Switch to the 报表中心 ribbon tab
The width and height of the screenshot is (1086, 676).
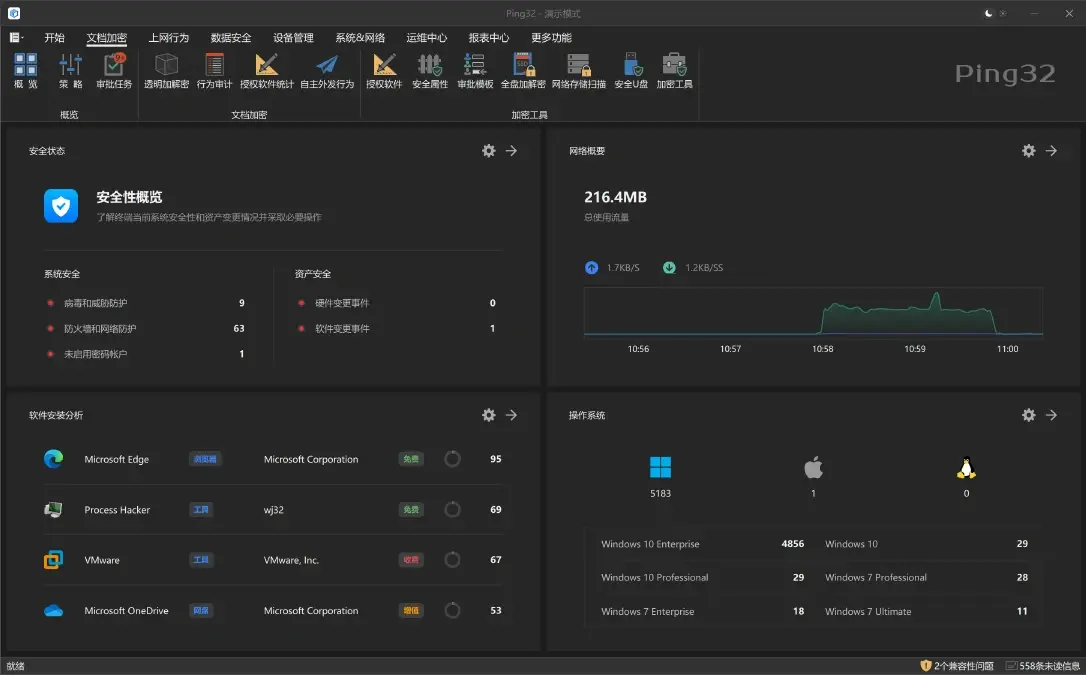(486, 38)
